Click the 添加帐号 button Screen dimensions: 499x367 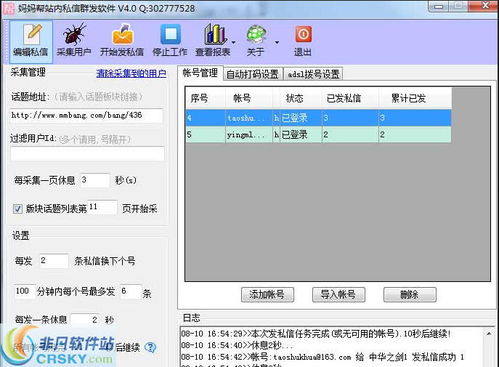(267, 295)
